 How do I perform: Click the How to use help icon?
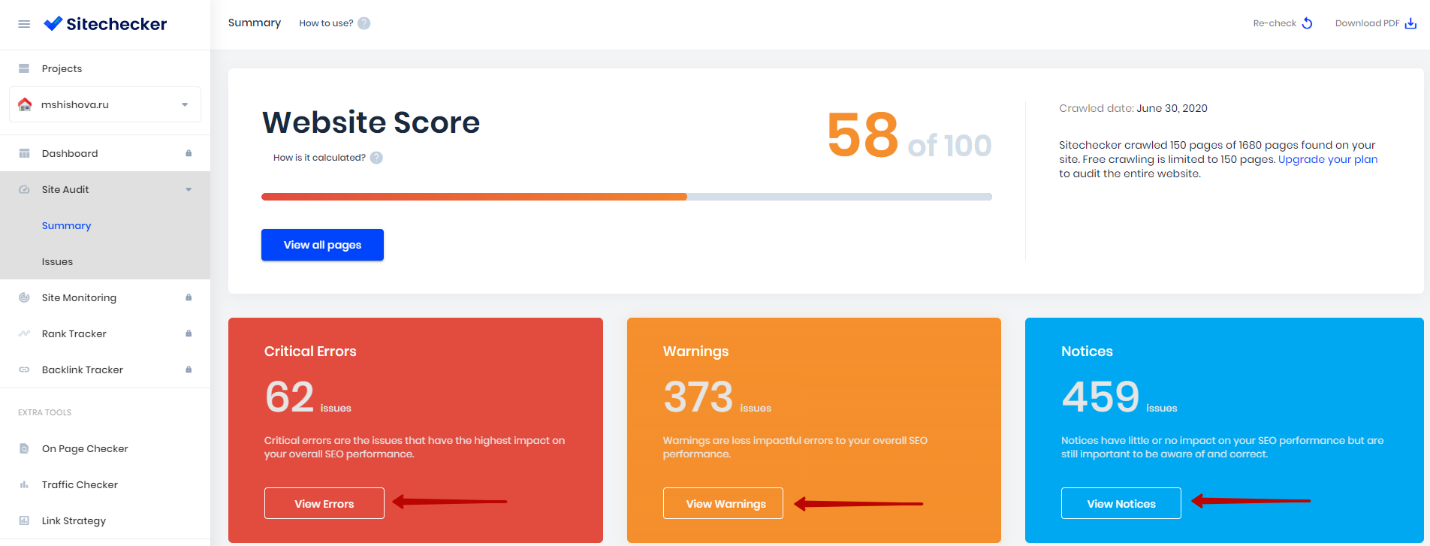coord(364,23)
